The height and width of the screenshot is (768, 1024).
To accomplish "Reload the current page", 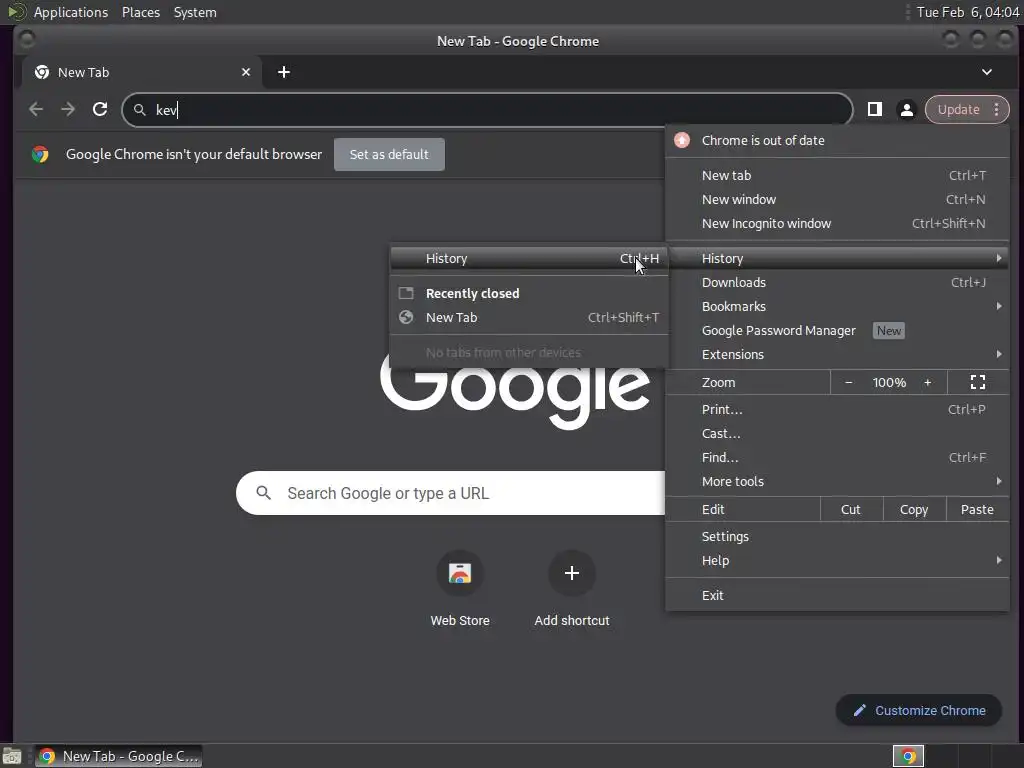I will 100,109.
